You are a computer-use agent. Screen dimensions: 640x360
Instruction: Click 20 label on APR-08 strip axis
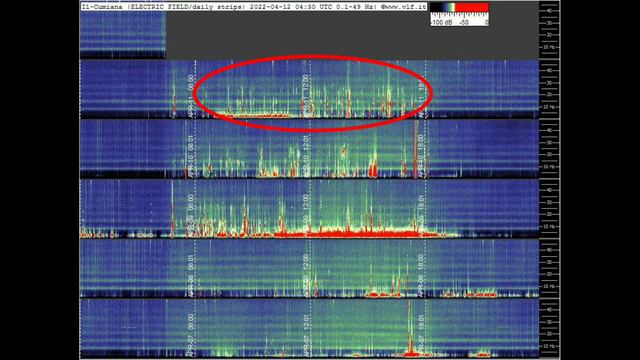coord(549,274)
